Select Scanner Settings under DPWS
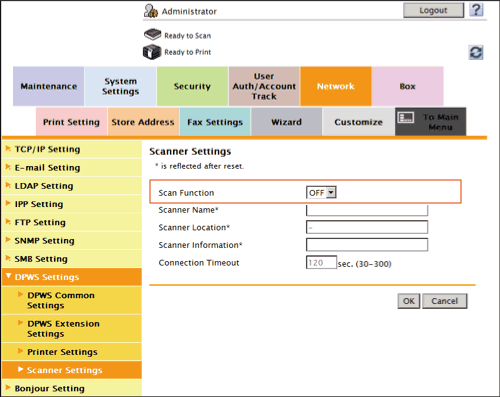 click(72, 370)
